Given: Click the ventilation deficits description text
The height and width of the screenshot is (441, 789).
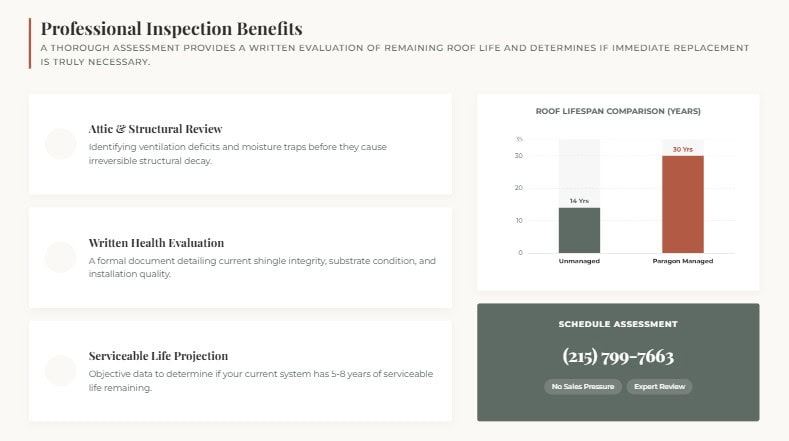Looking at the screenshot, I should 237,154.
